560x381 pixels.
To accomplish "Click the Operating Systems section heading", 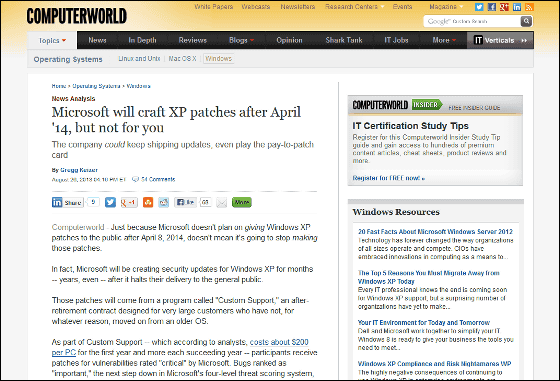I will (x=68, y=59).
